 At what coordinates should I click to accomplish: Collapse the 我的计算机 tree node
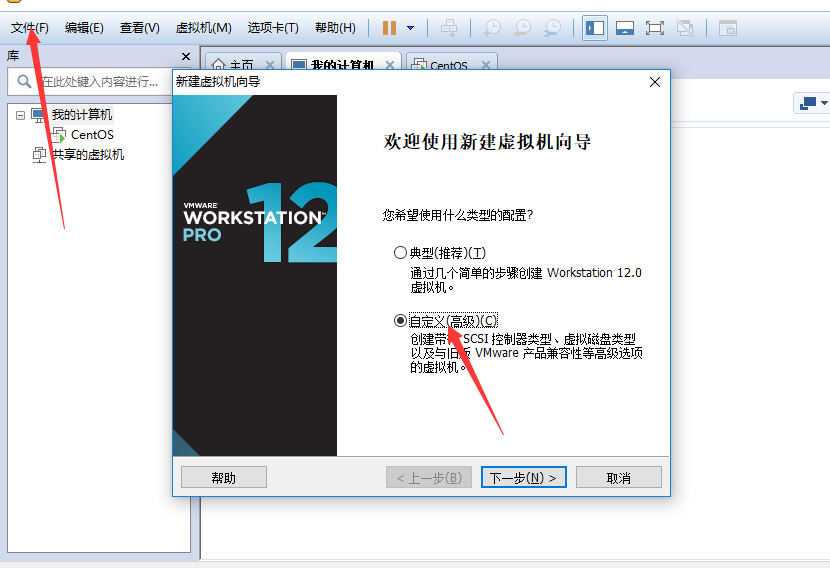20,115
